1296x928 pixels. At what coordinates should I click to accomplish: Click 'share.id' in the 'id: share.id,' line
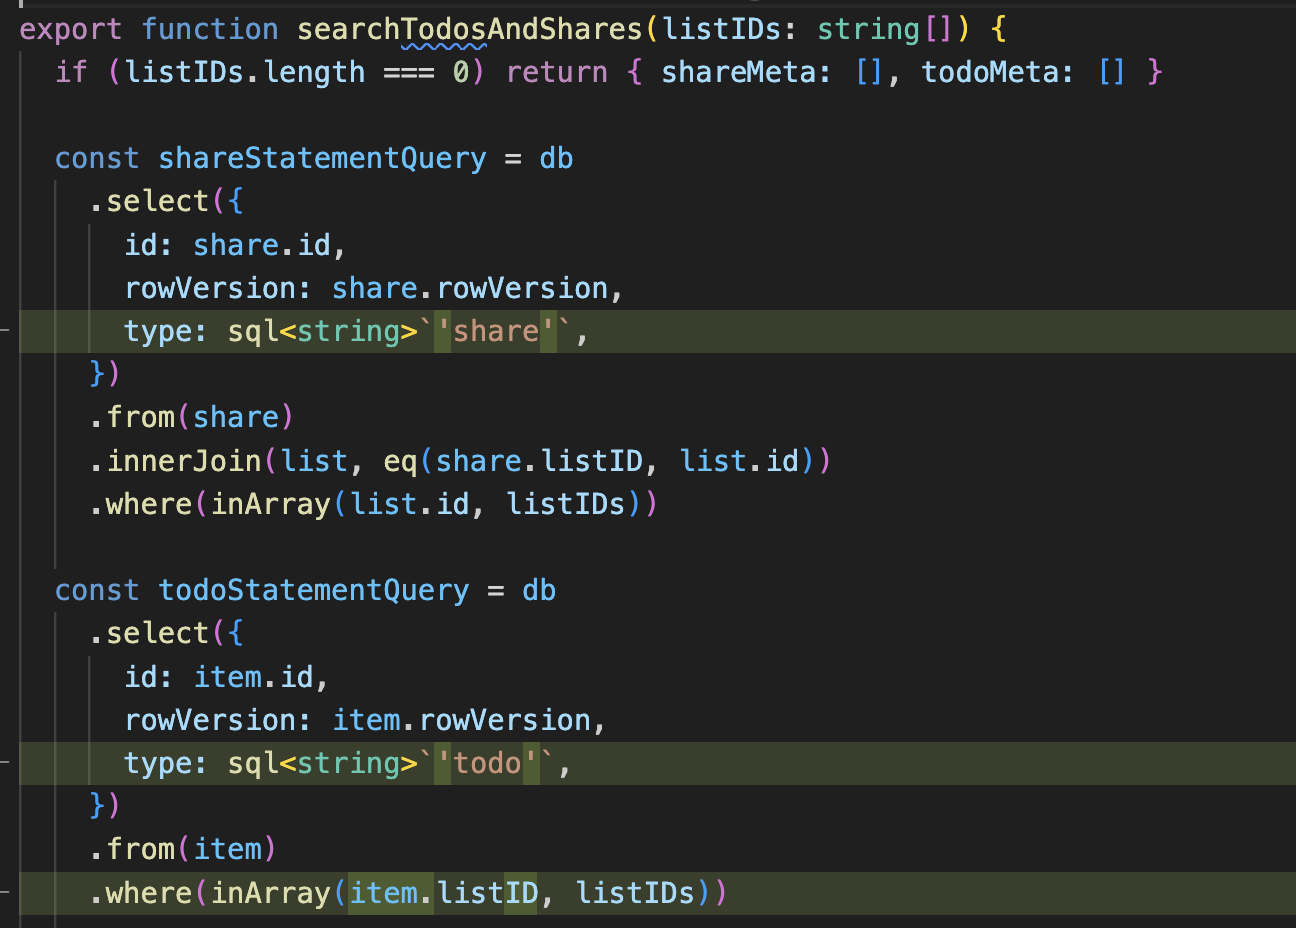point(262,245)
